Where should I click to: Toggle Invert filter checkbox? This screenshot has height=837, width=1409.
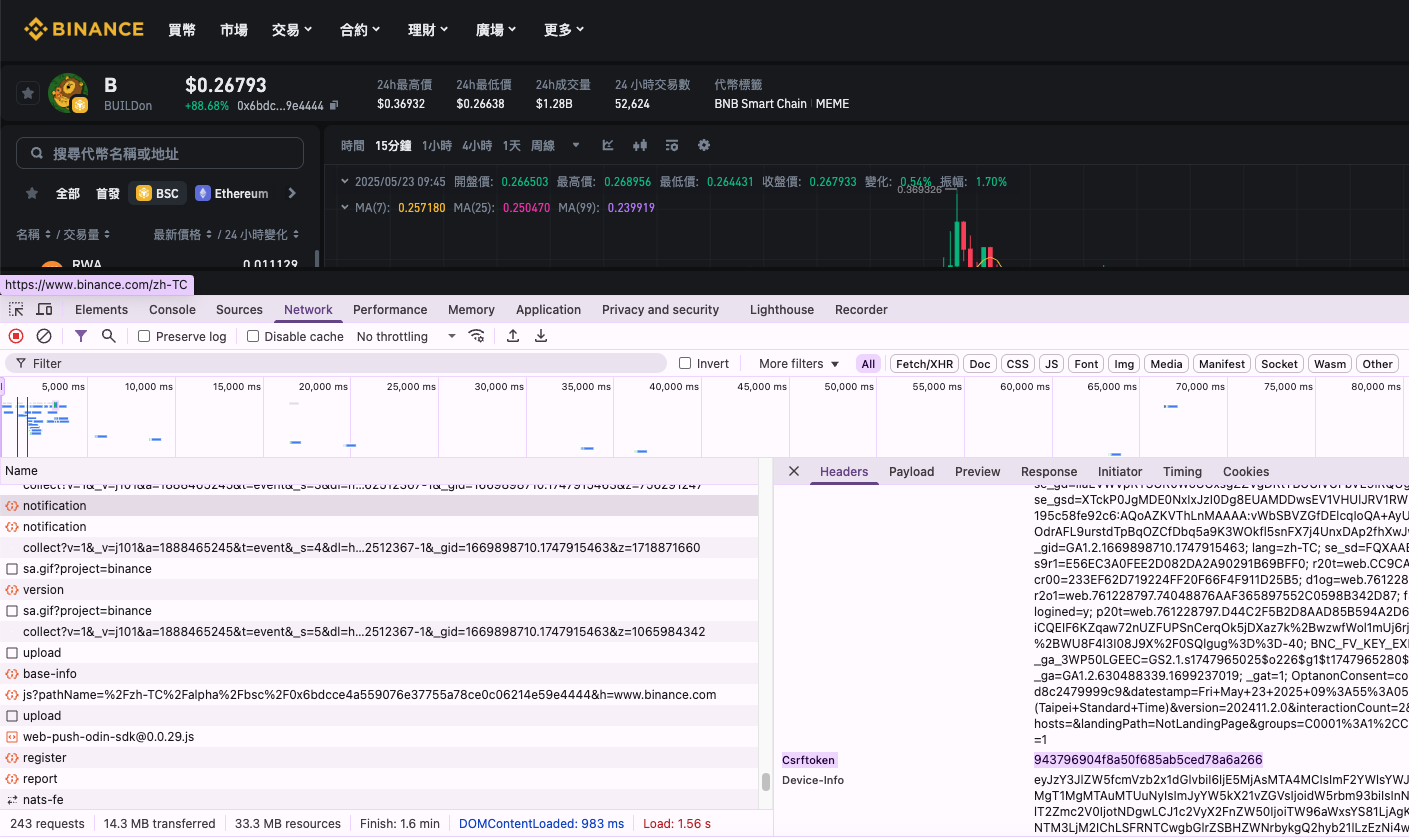click(x=685, y=363)
